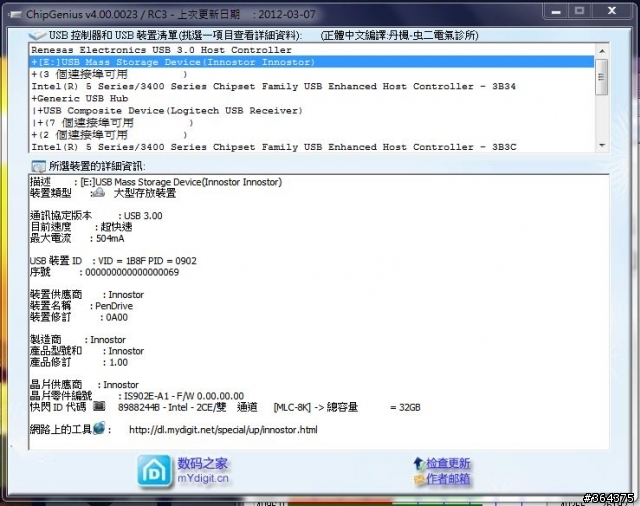640x506 pixels.
Task: Click the author mailbox envelope icon
Action: [x=419, y=479]
